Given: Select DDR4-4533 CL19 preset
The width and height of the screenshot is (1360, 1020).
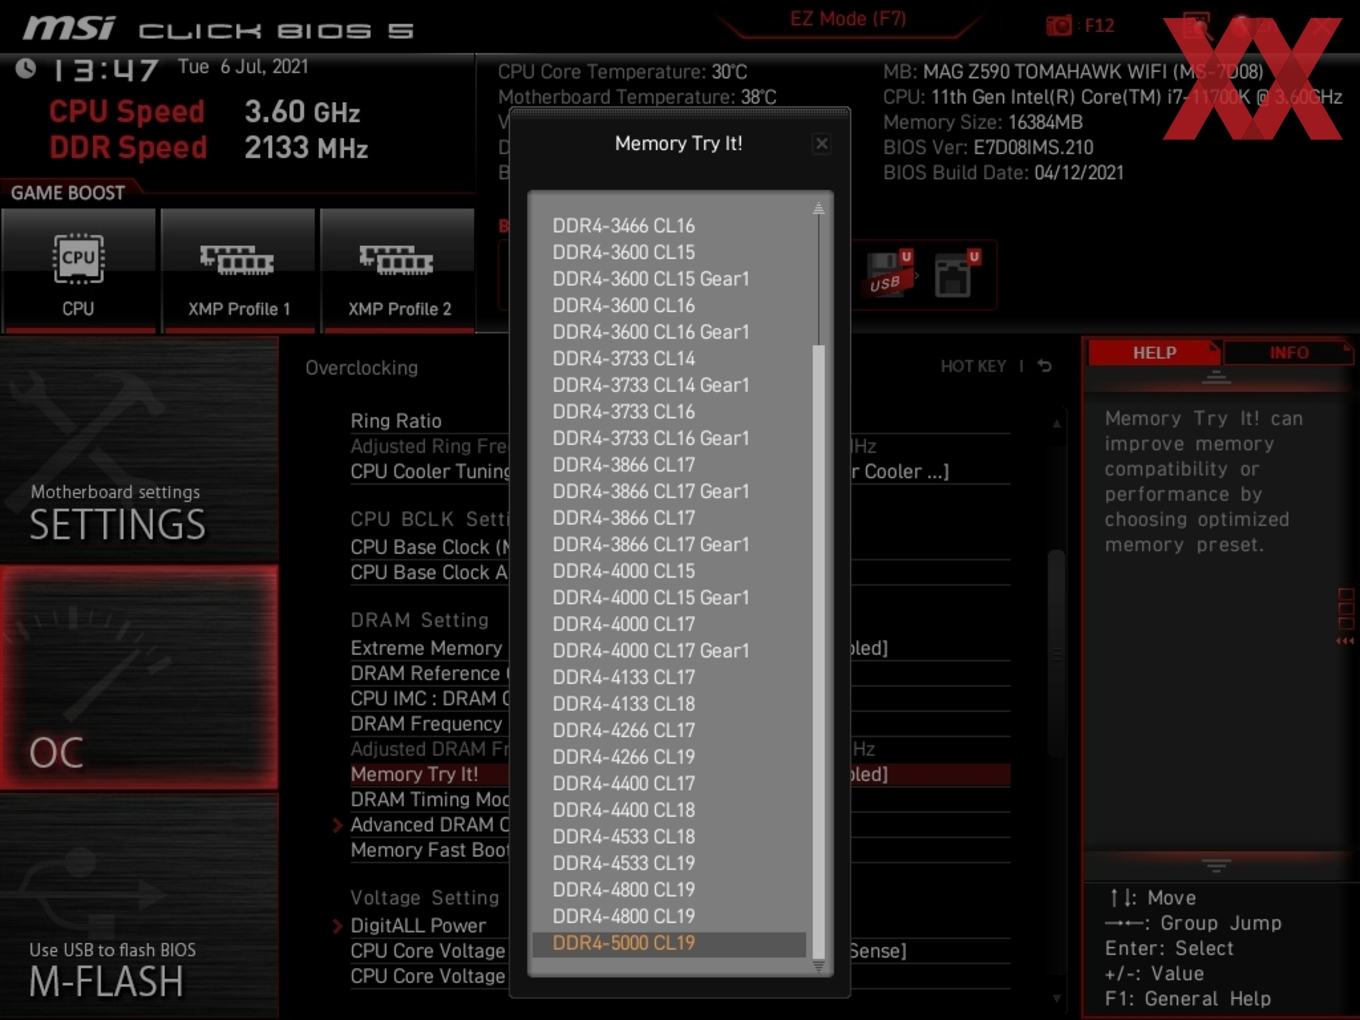Looking at the screenshot, I should [x=623, y=863].
